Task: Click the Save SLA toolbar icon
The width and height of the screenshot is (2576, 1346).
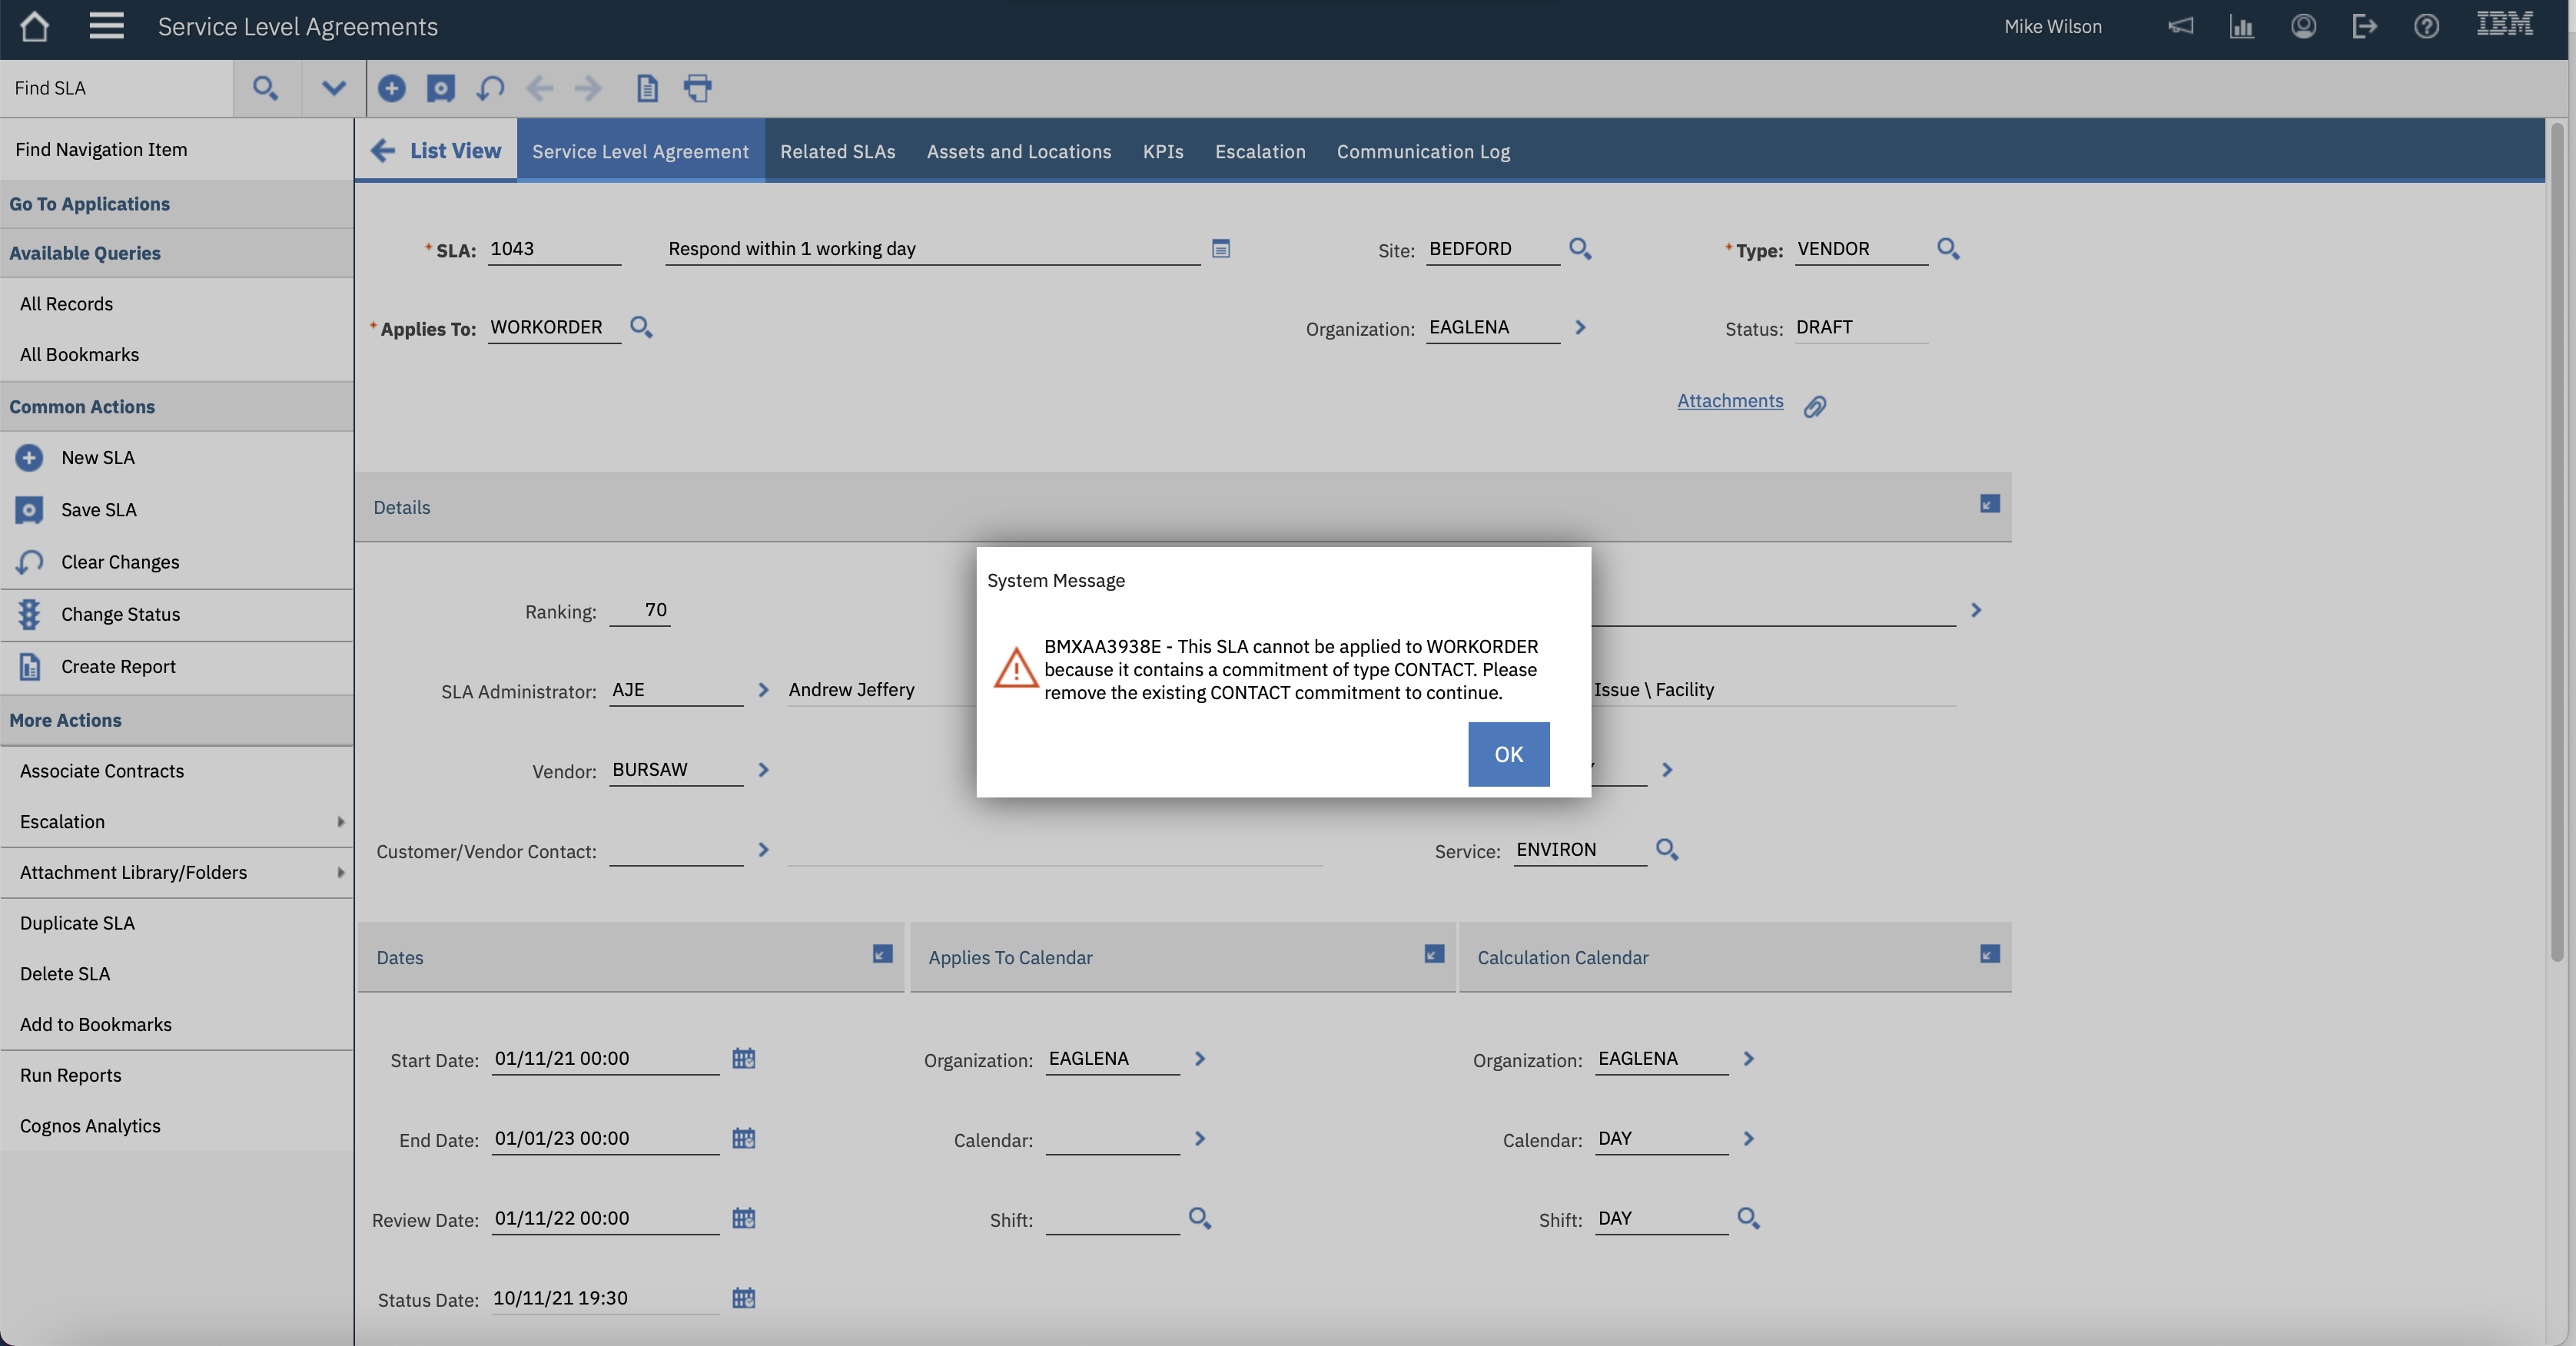Action: click(x=440, y=88)
